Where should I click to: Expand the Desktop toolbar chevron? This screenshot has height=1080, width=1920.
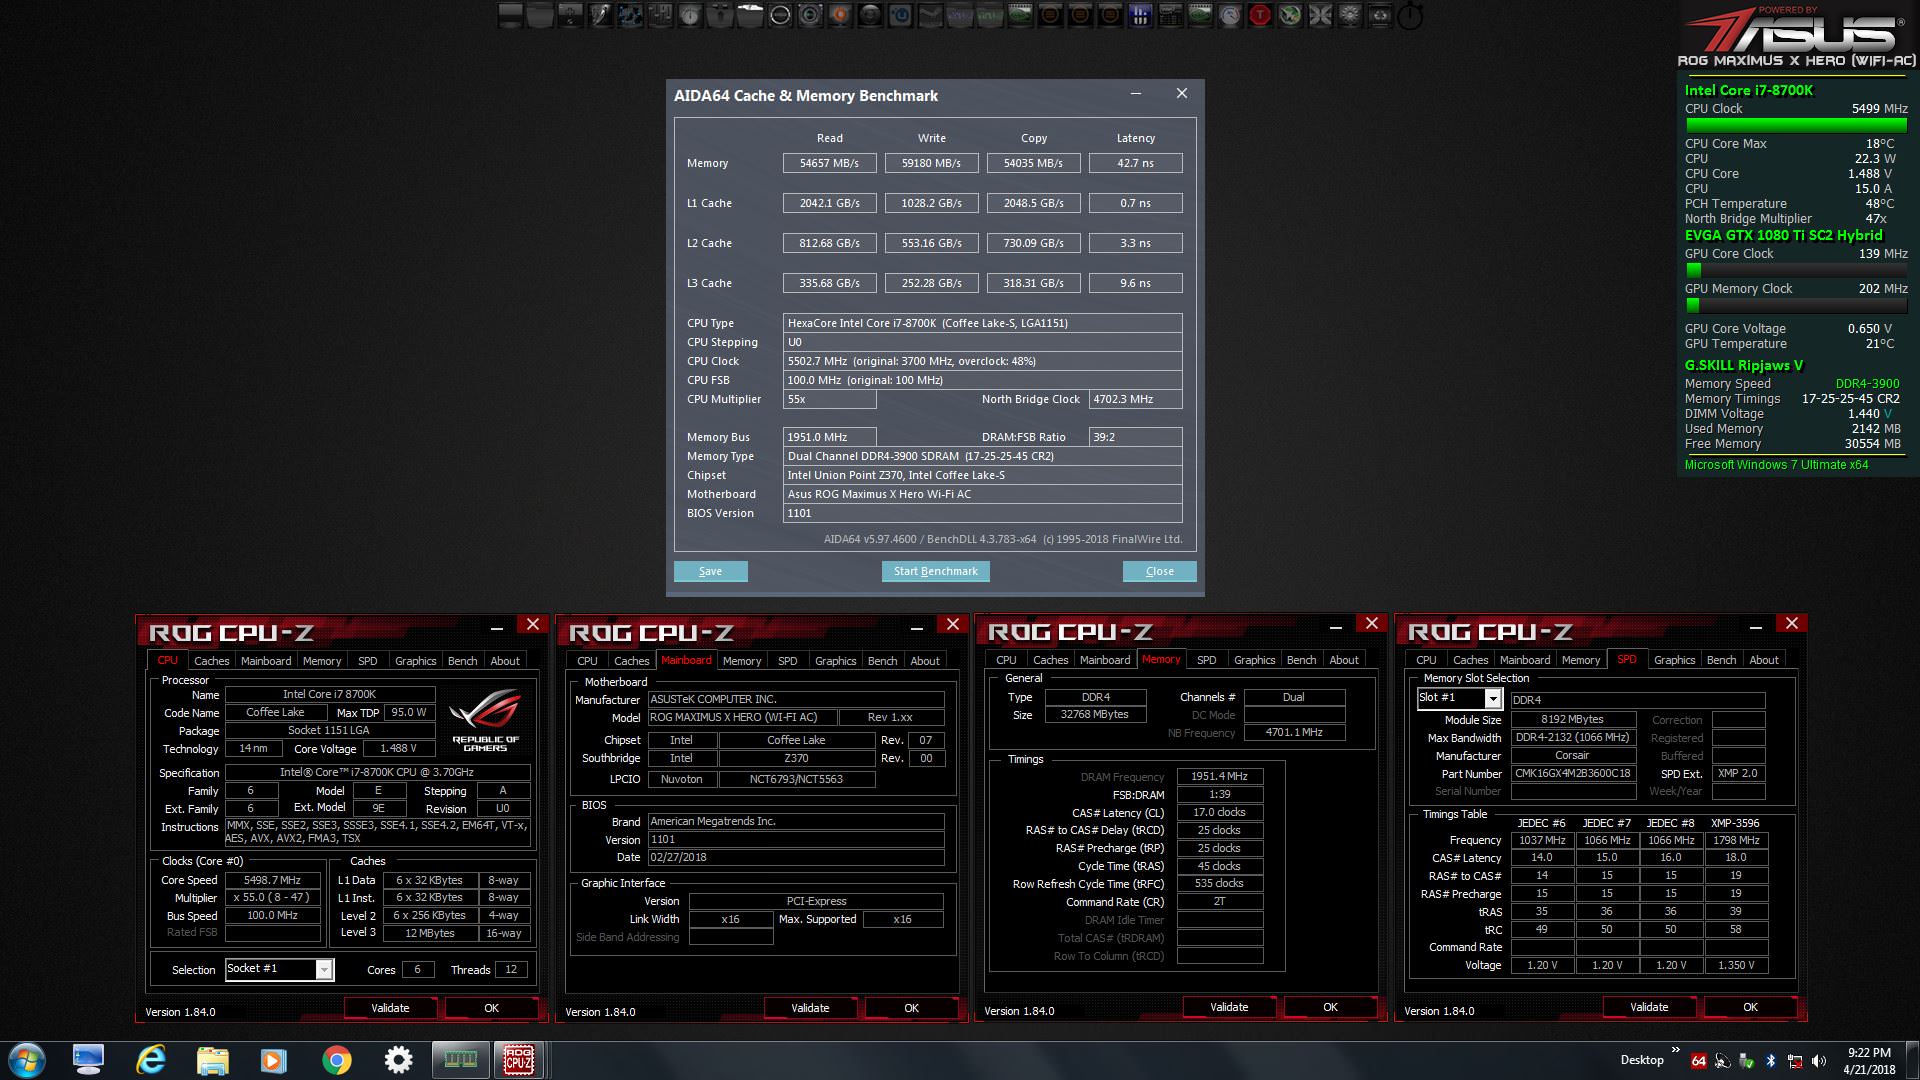1675,1050
